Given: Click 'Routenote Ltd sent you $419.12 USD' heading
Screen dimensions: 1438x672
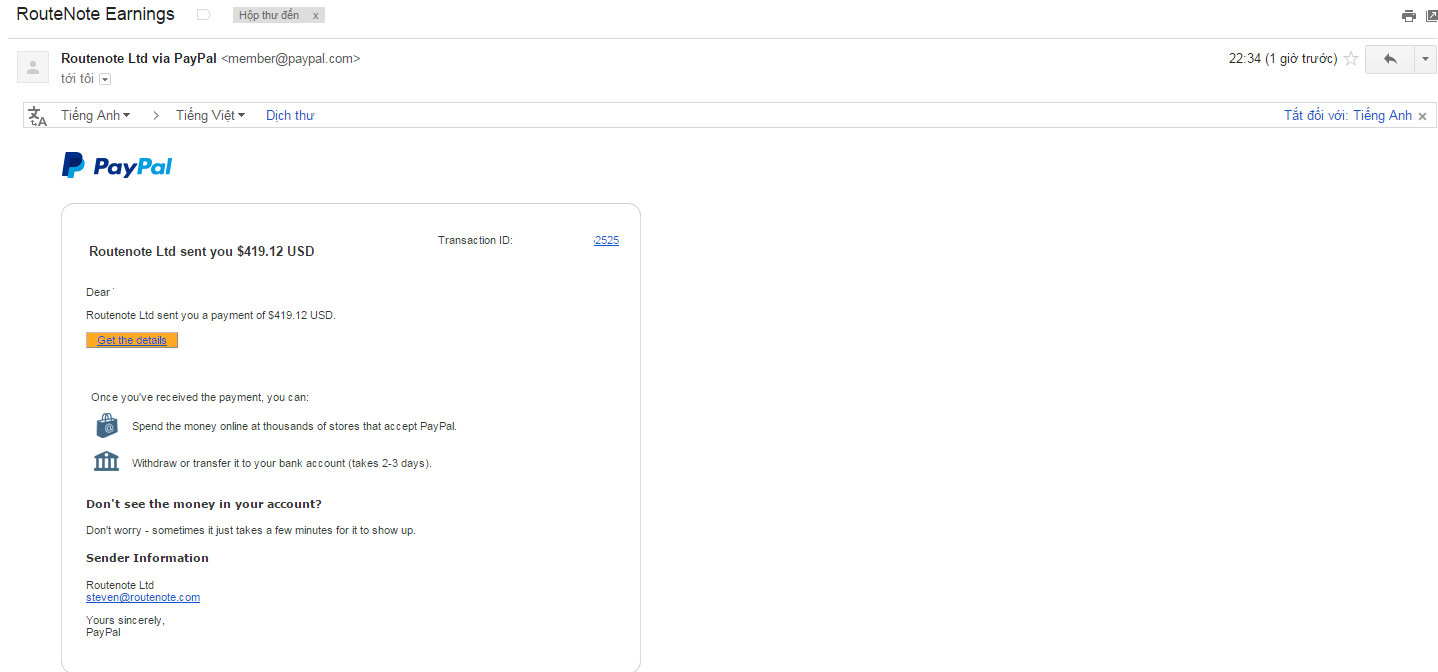Looking at the screenshot, I should coord(202,252).
